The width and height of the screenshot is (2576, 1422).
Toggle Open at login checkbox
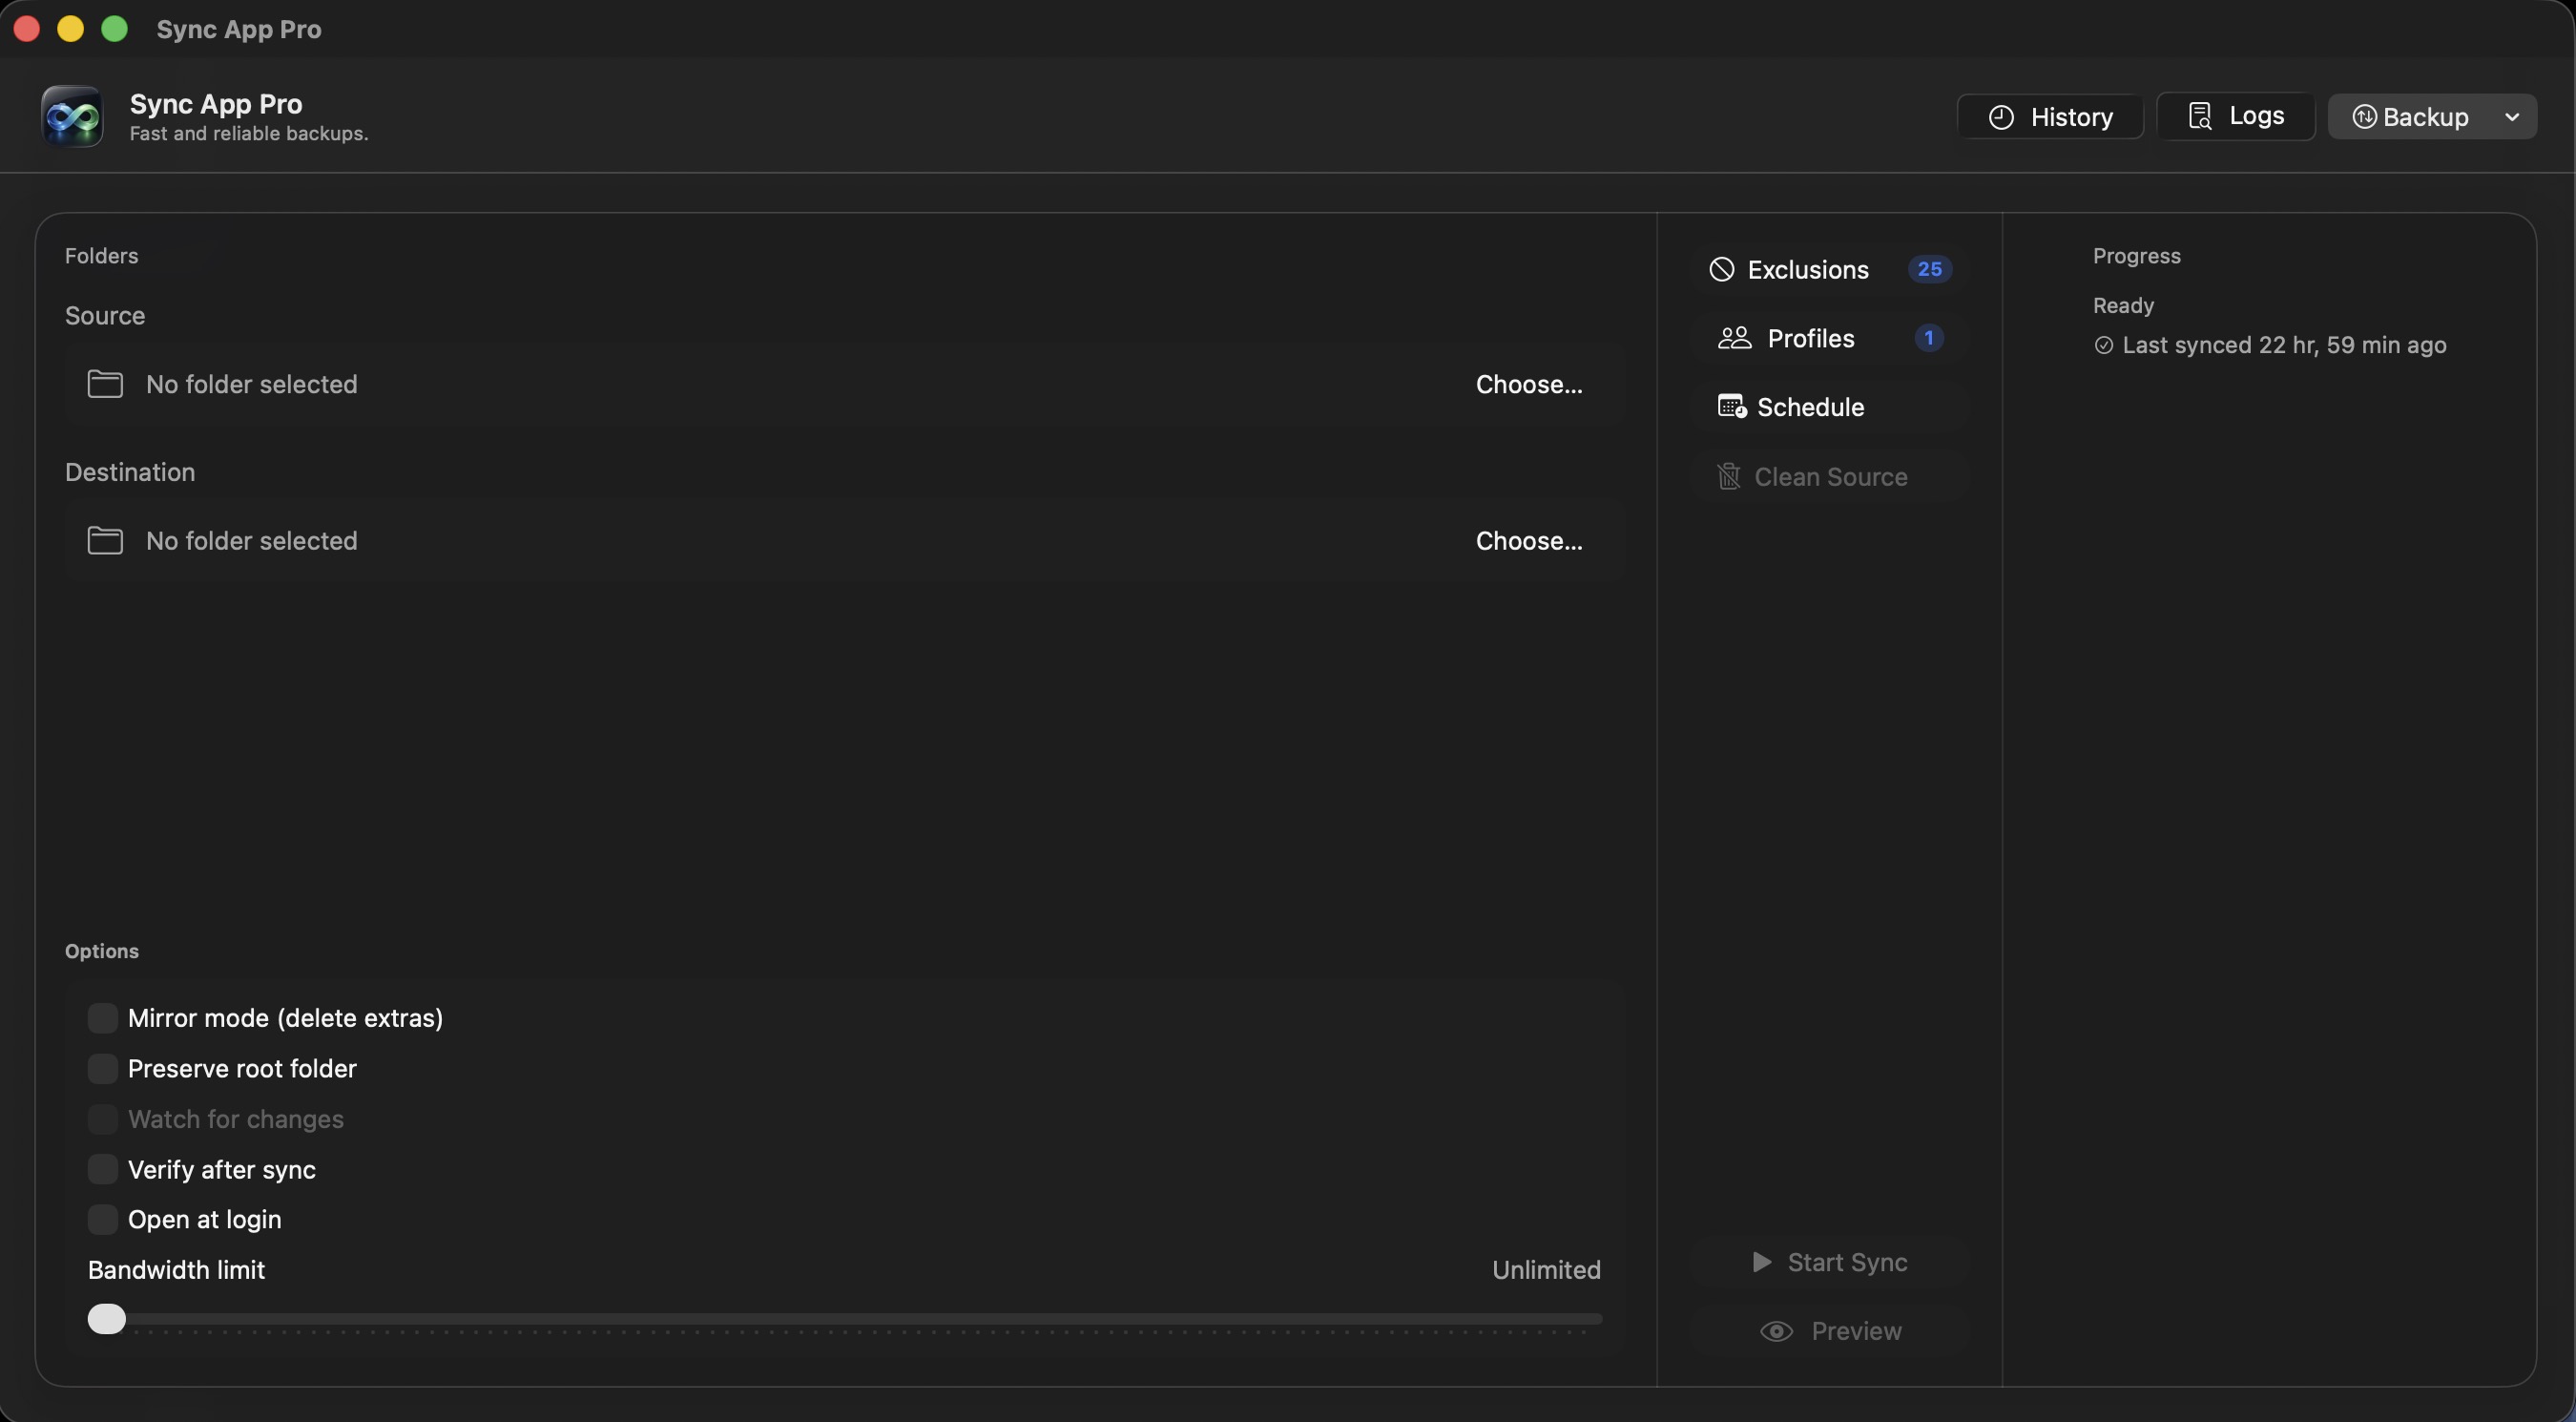(102, 1219)
